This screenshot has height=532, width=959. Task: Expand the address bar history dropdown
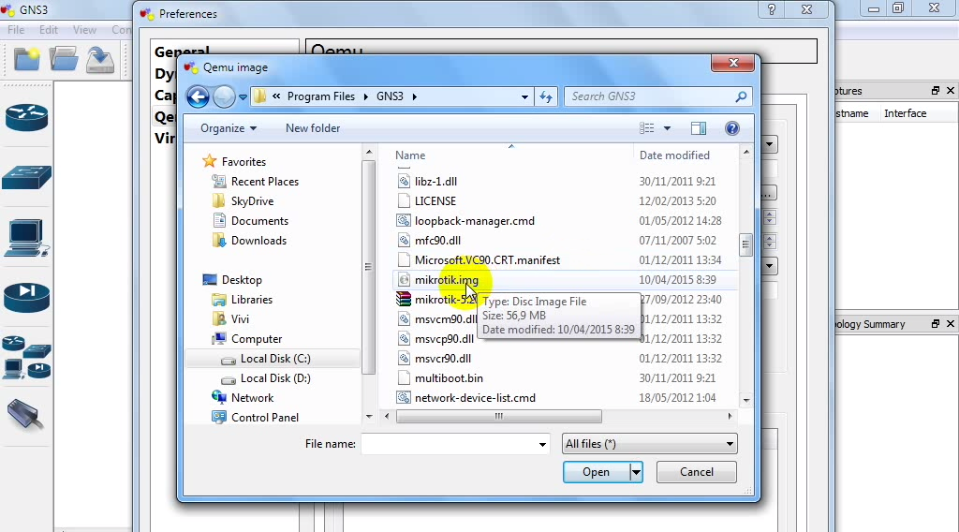click(525, 97)
